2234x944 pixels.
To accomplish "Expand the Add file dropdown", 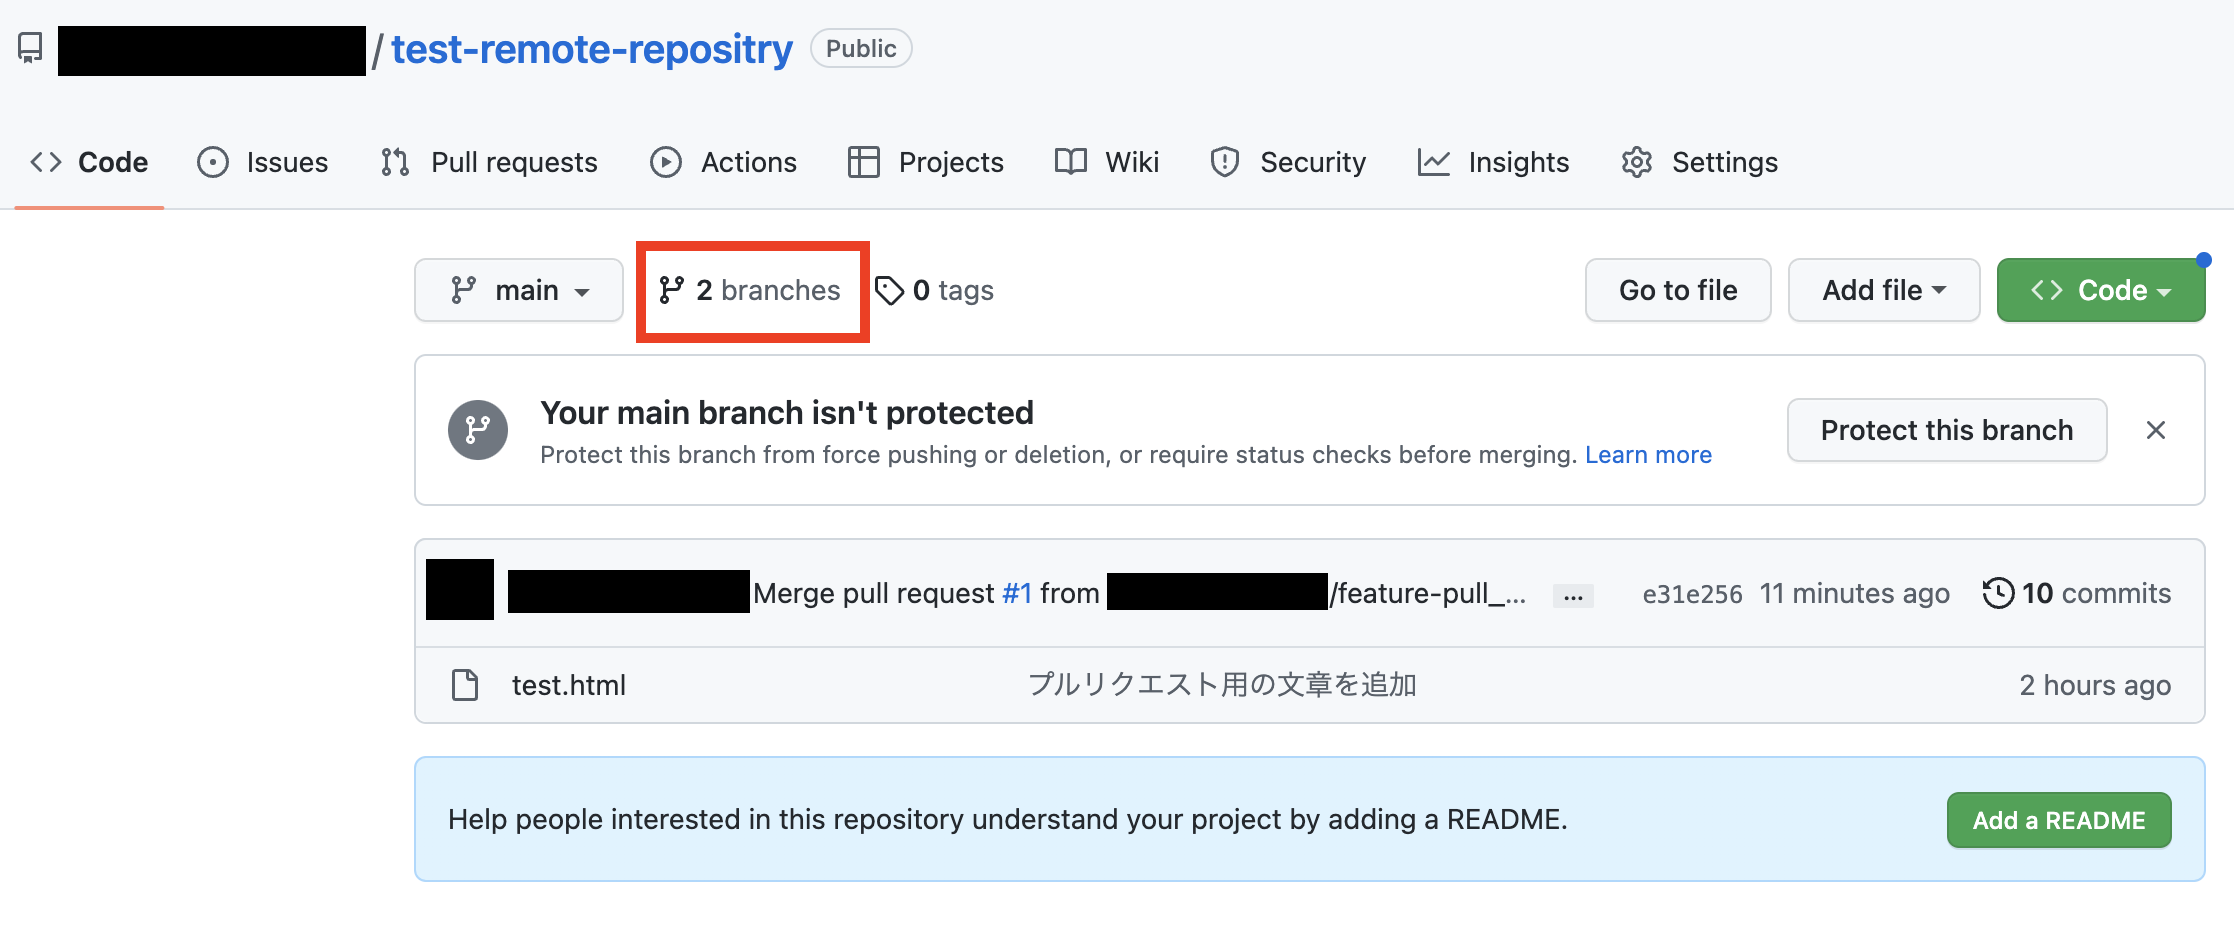I will (x=1884, y=290).
